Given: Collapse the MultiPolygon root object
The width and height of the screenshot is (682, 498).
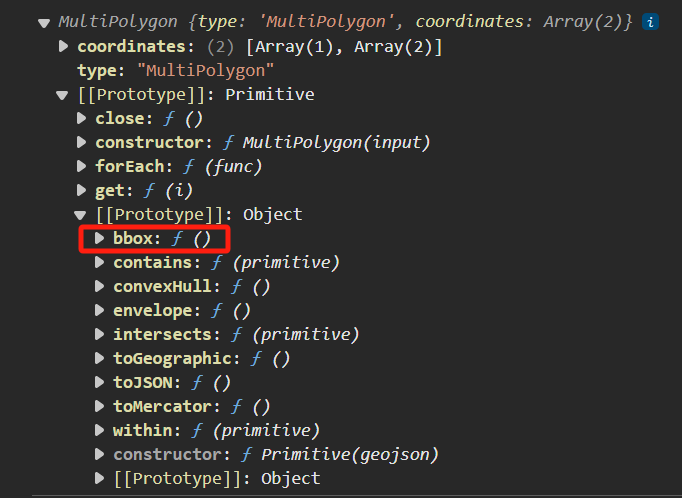Looking at the screenshot, I should [x=44, y=23].
